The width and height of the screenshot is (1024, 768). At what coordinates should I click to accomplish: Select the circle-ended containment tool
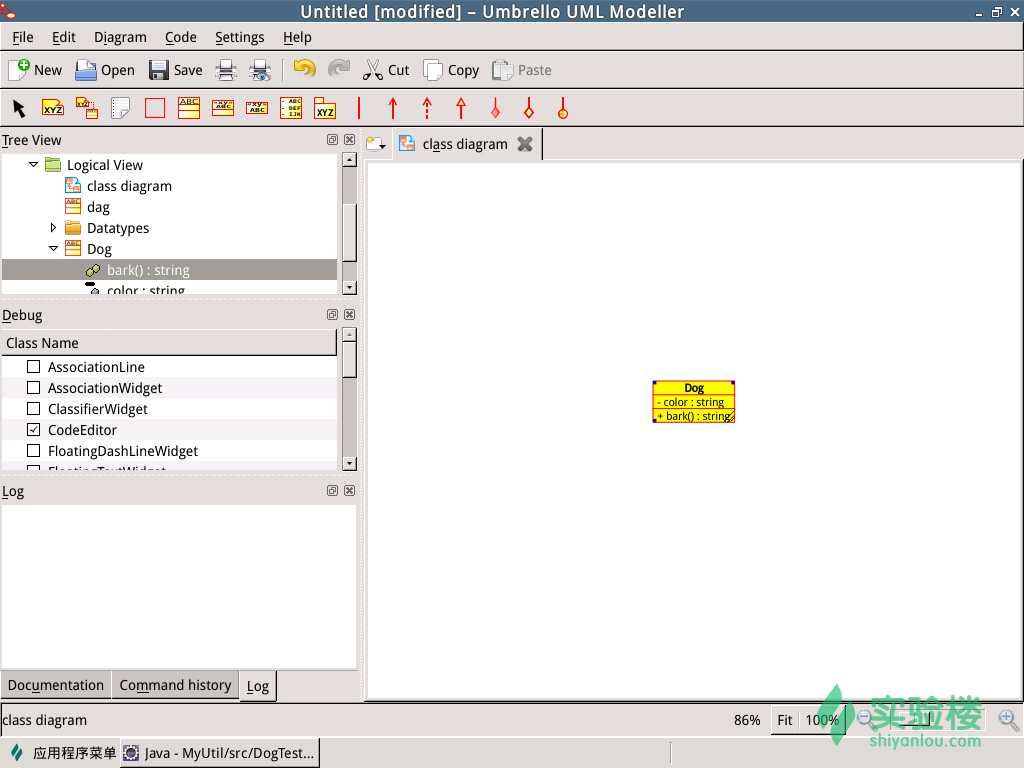coord(563,108)
